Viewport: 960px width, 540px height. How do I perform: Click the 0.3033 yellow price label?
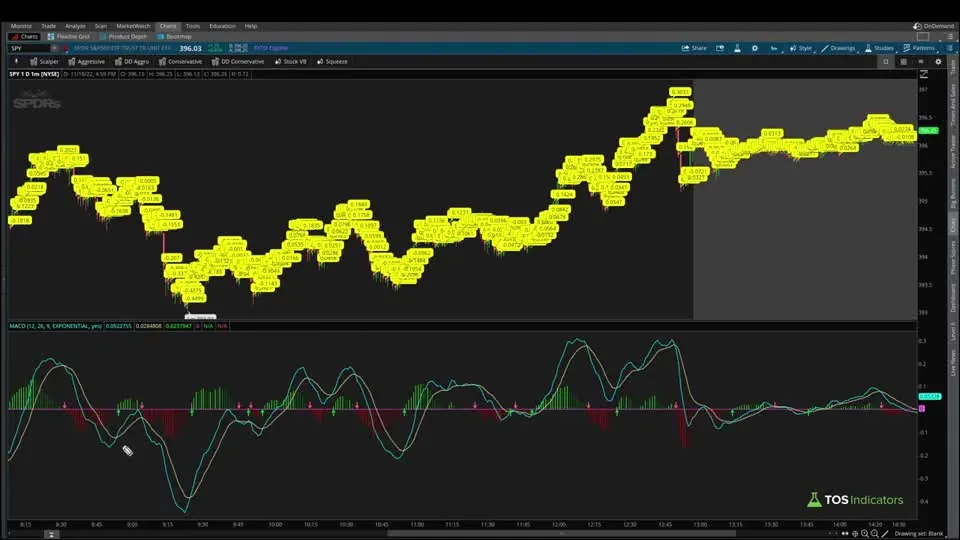tap(680, 92)
